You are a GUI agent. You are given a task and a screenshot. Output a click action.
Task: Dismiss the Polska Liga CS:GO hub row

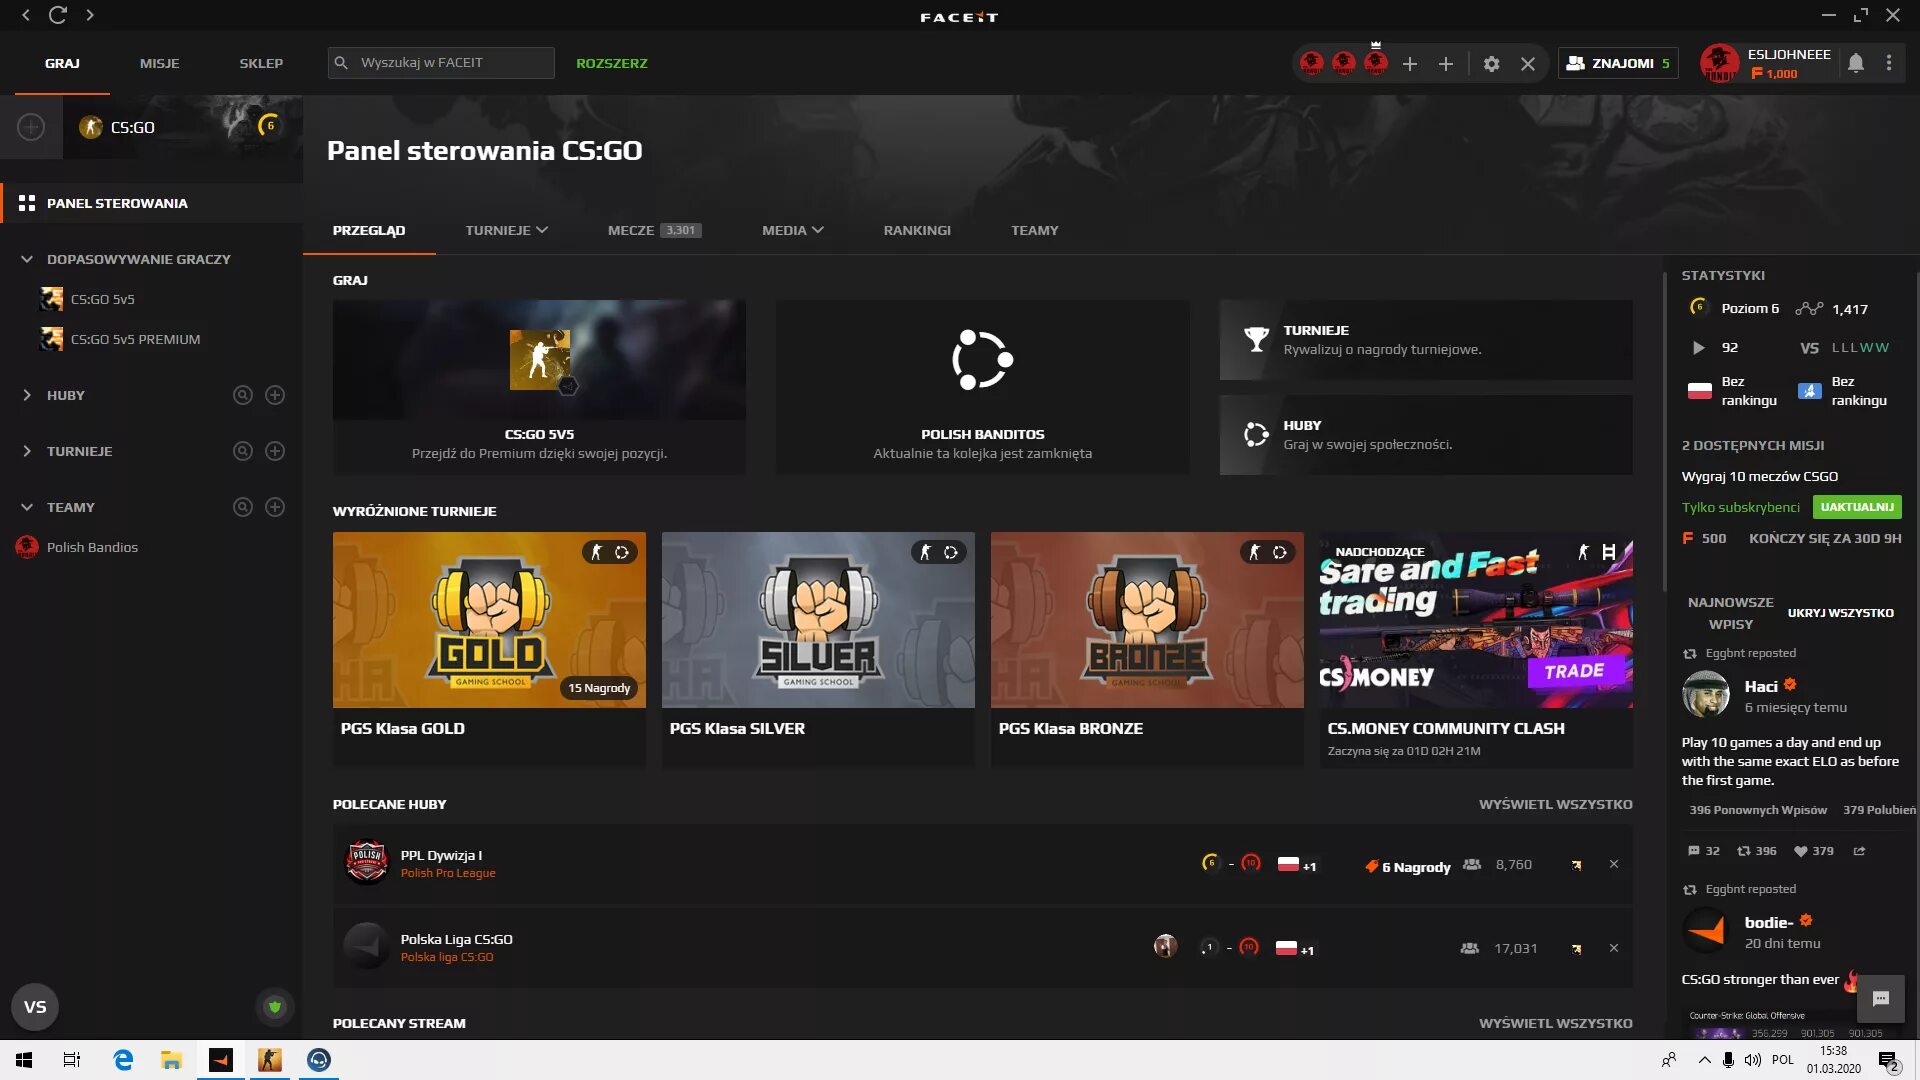click(x=1614, y=948)
